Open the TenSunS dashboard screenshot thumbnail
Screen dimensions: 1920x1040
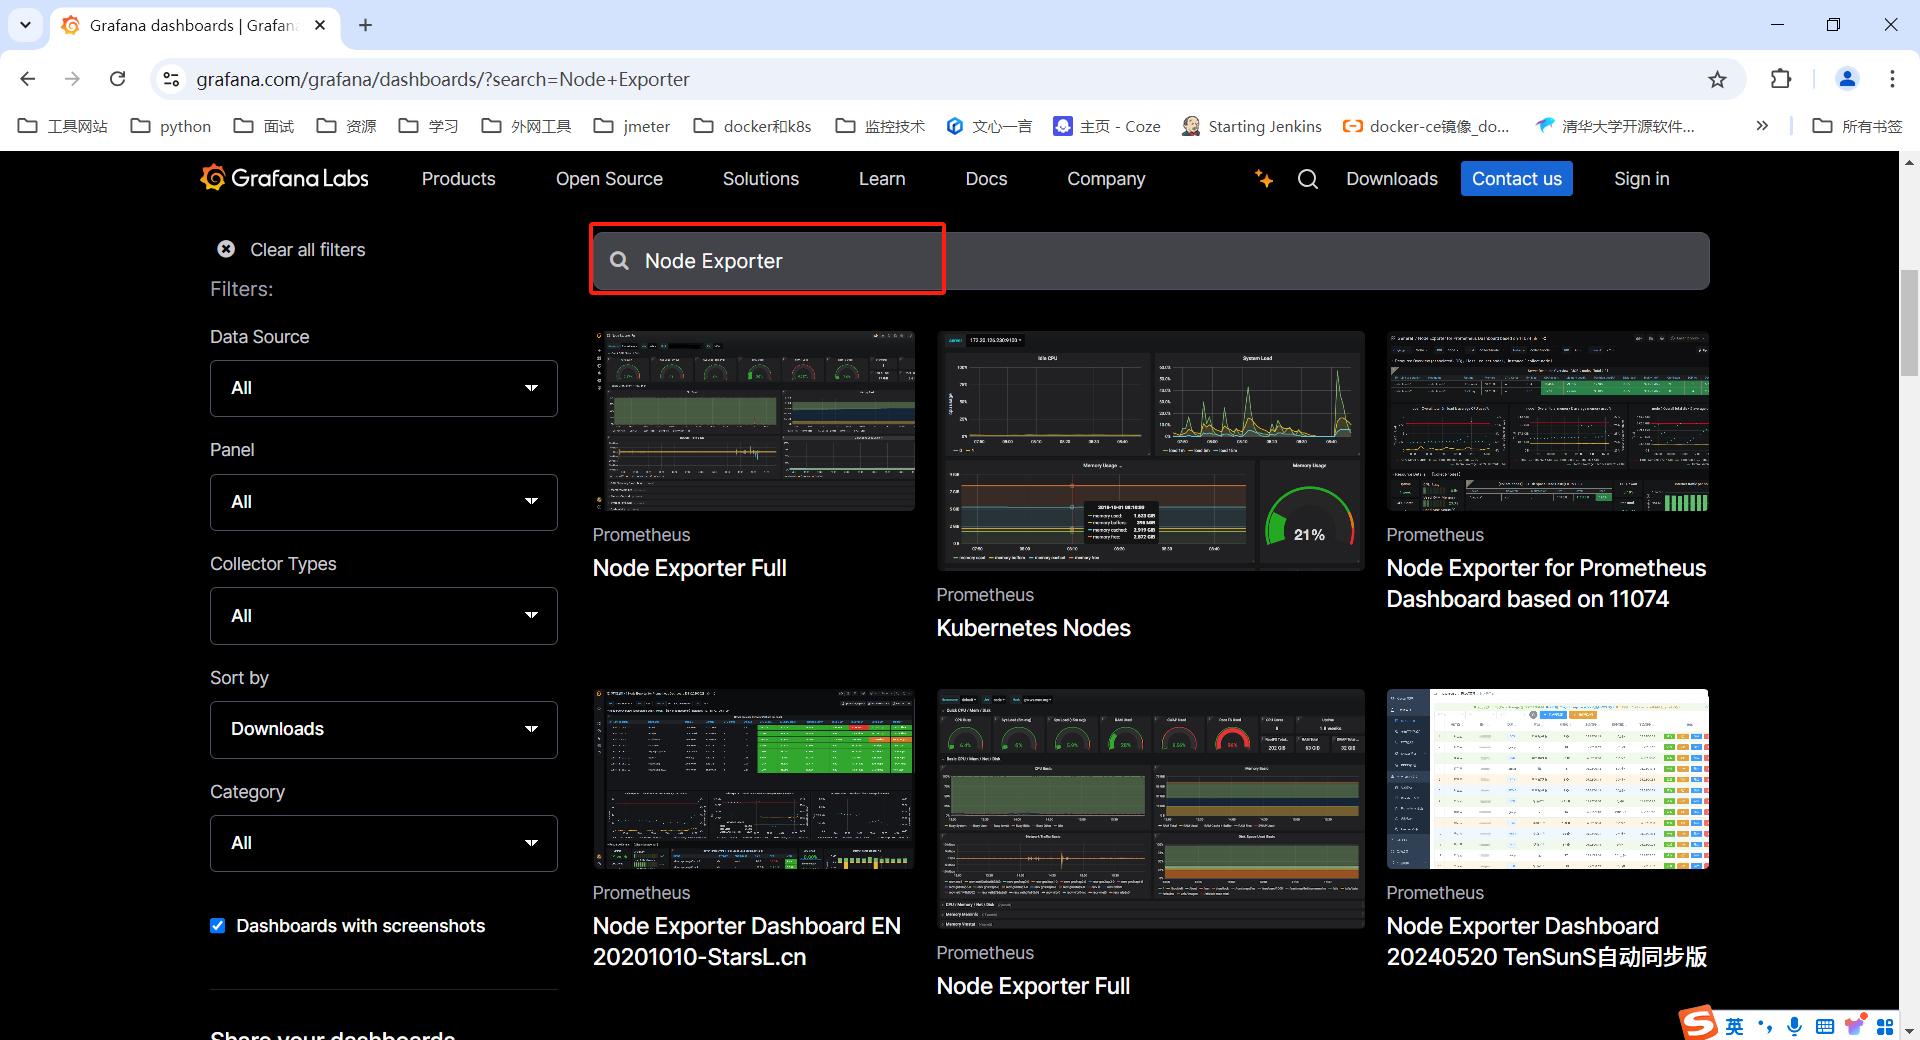click(1547, 779)
